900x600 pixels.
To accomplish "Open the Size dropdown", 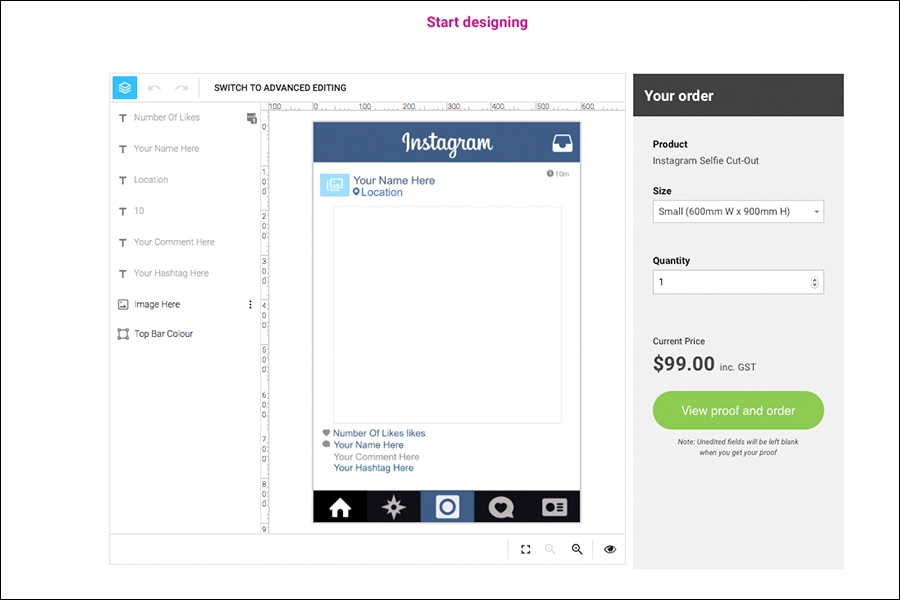I will pyautogui.click(x=738, y=211).
